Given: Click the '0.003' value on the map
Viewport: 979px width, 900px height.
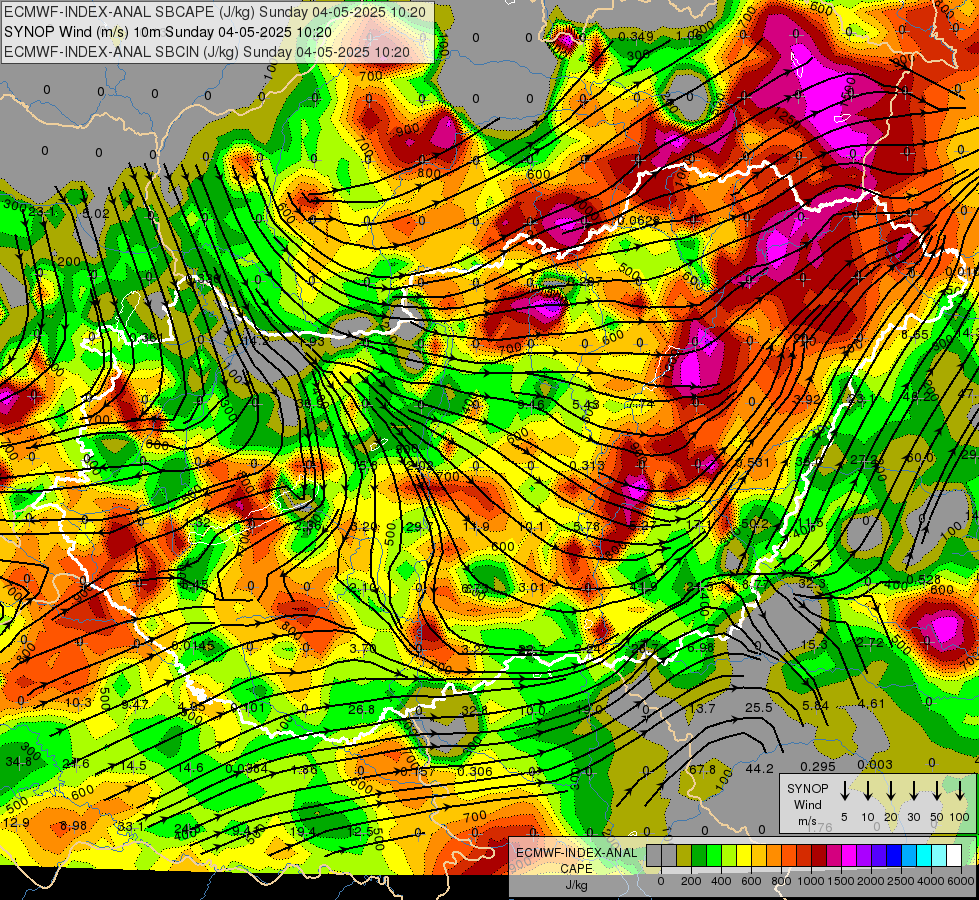Looking at the screenshot, I should point(874,764).
